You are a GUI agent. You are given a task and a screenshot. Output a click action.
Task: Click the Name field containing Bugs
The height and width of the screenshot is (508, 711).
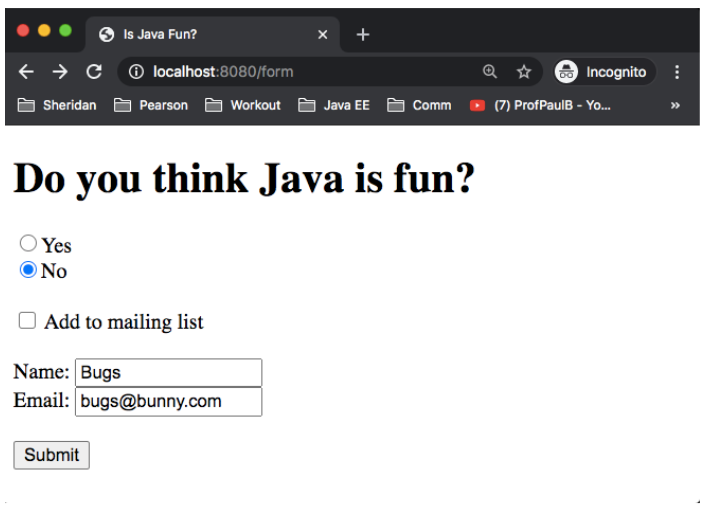(169, 372)
